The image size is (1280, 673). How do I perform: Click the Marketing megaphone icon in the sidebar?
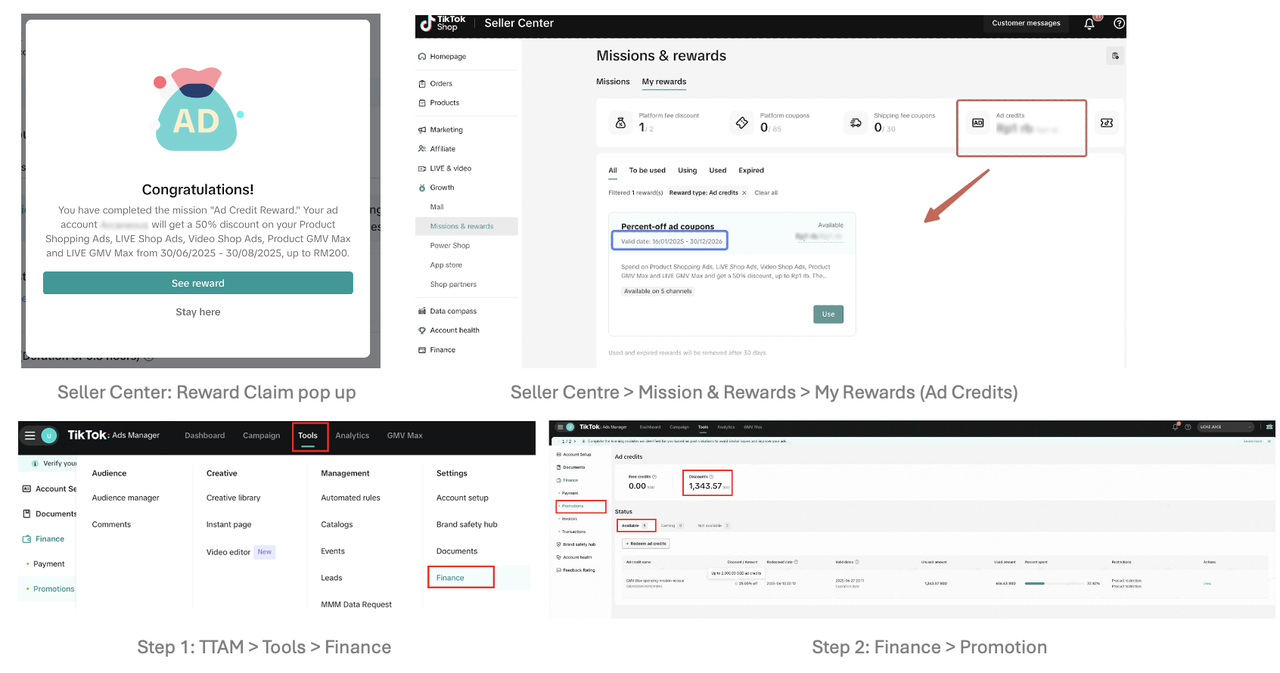click(x=423, y=130)
